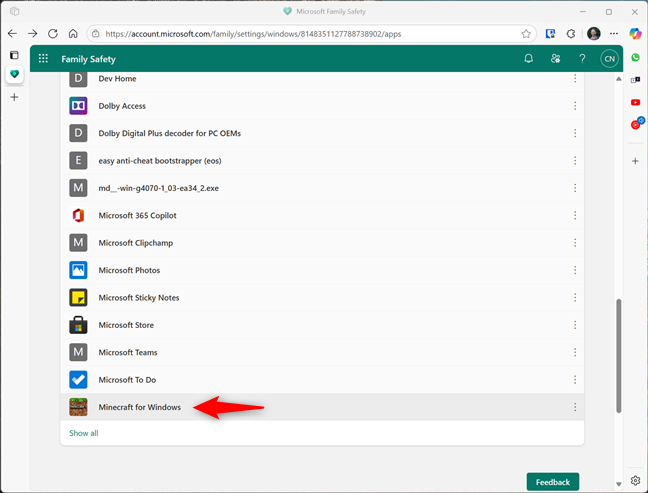This screenshot has height=493, width=648.
Task: Click the Microsoft To Do icon
Action: coord(78,380)
